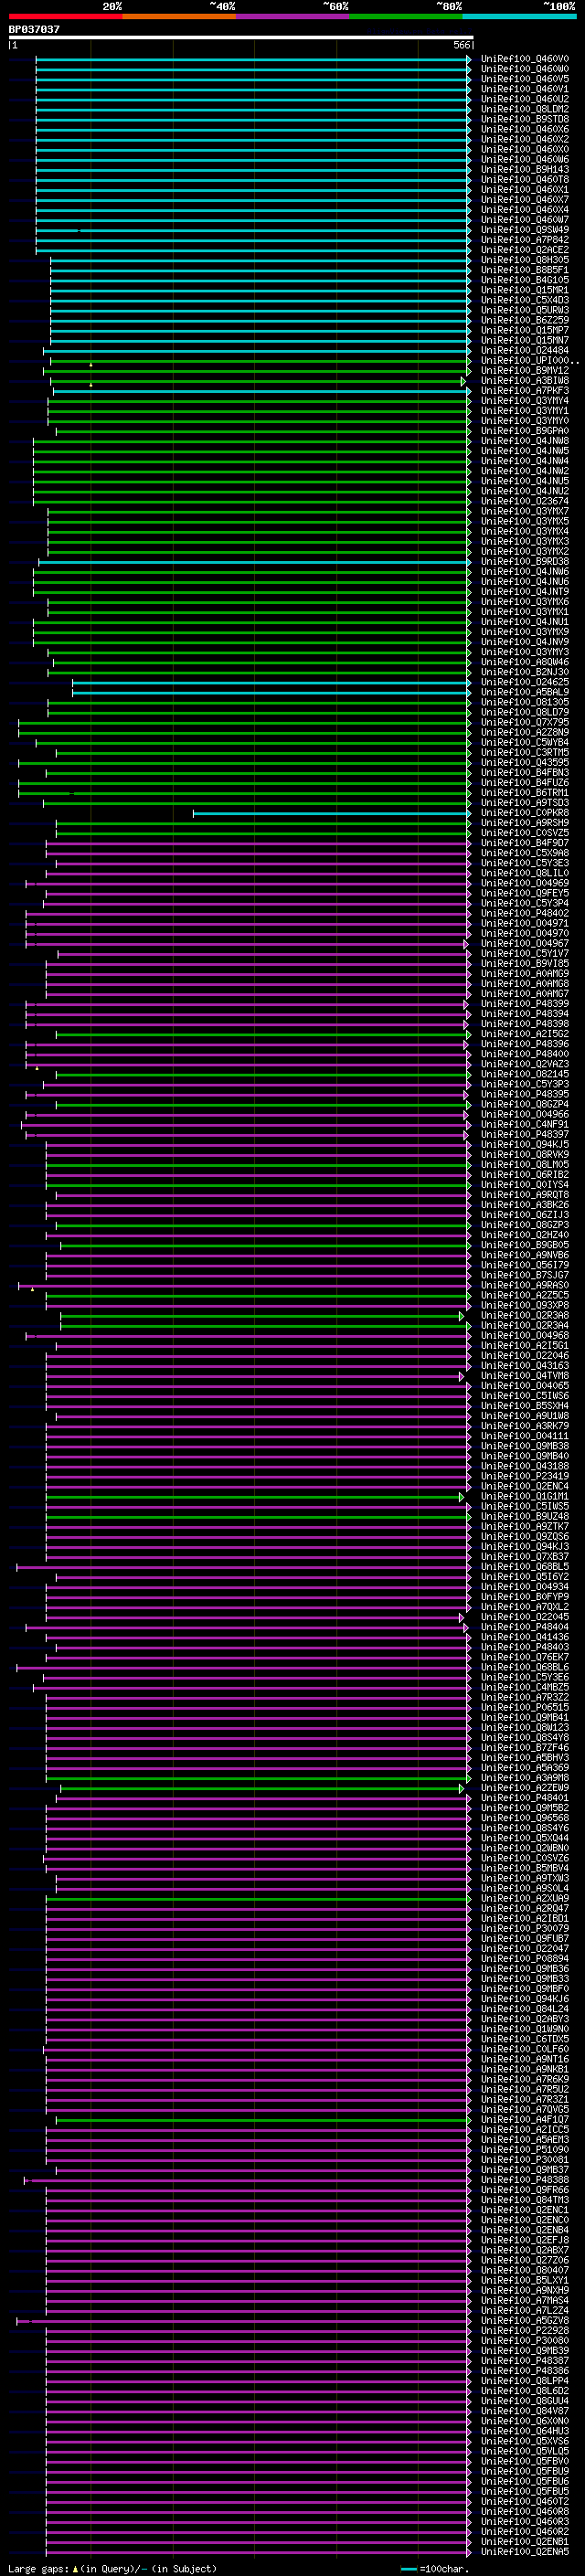Click the red 20% identity legend segment
Image resolution: width=585 pixels, height=2576 pixels.
[66, 16]
